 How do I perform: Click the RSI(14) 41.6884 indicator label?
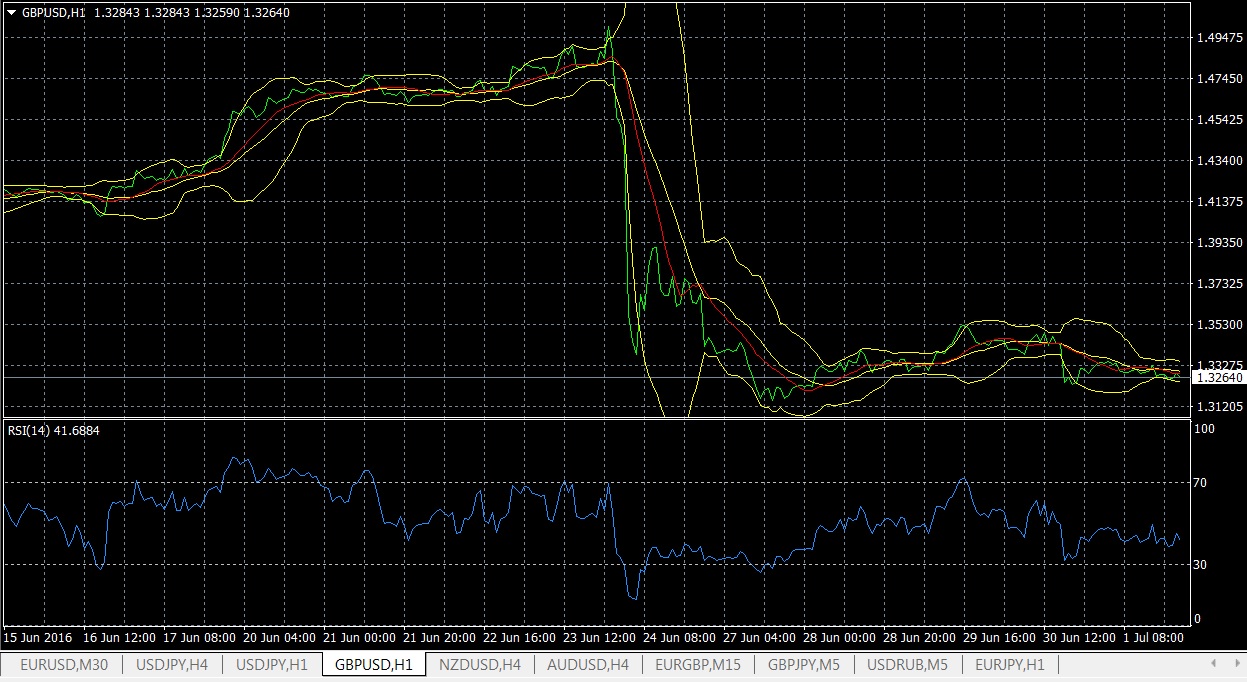point(54,431)
